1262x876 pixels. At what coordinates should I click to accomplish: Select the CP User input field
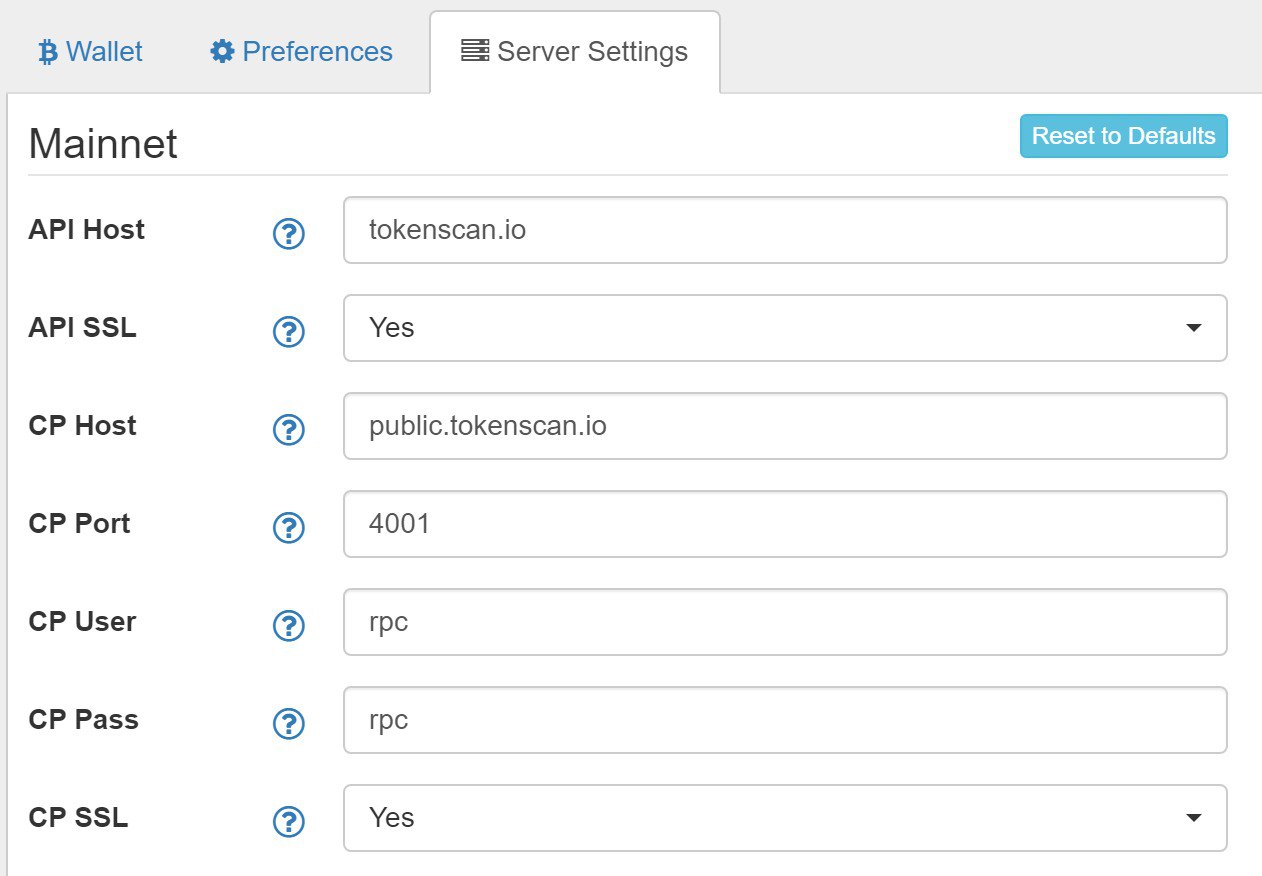tap(785, 622)
